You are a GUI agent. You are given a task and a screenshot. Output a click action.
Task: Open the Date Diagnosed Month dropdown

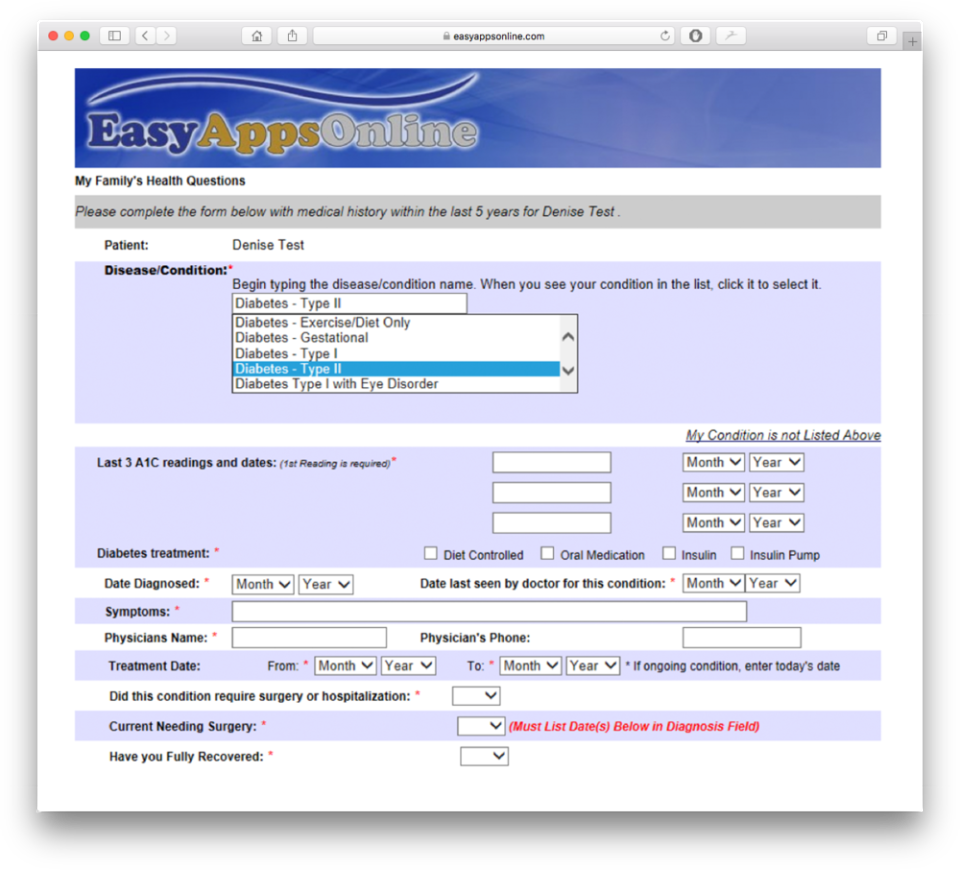262,584
